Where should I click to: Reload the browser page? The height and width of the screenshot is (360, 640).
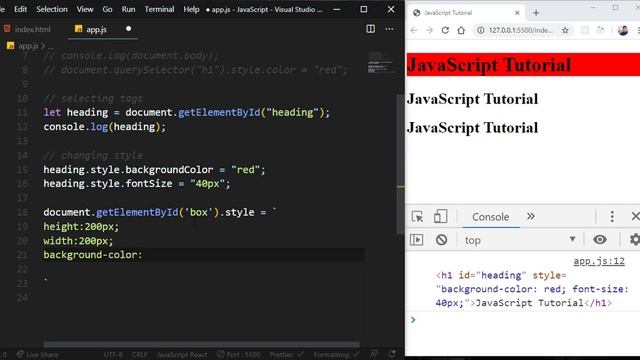coord(445,30)
